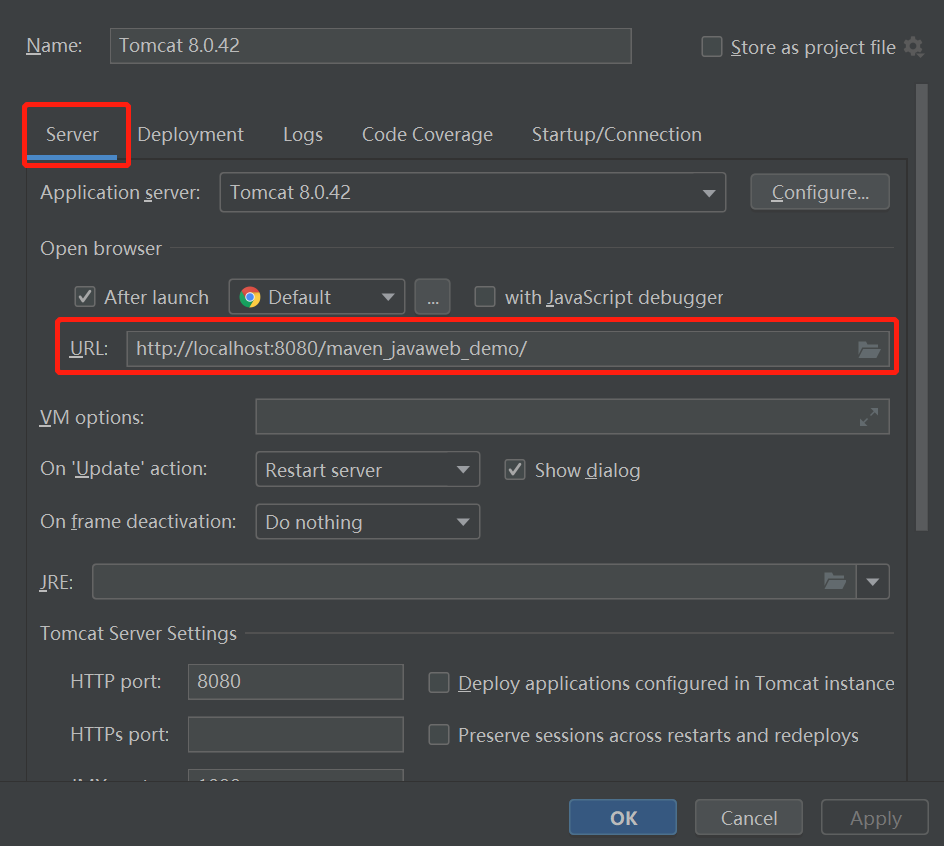The height and width of the screenshot is (846, 944).
Task: Expand the JRE dropdown arrow
Action: pyautogui.click(x=873, y=582)
